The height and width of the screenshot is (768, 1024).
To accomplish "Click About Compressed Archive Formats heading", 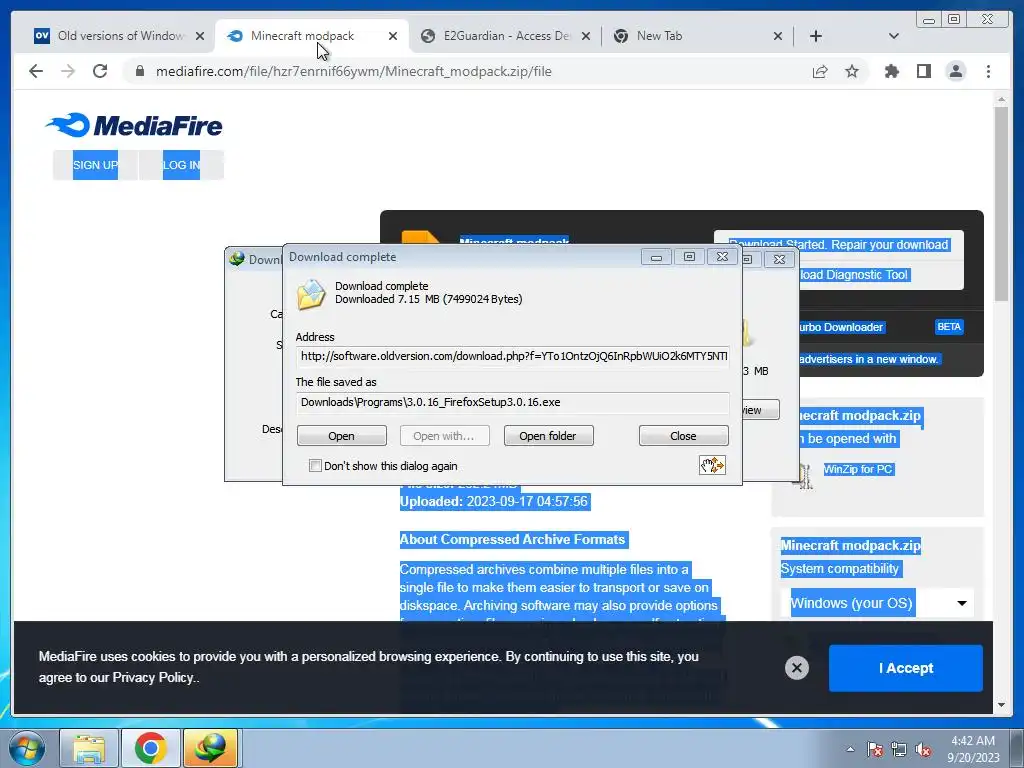I will (513, 539).
